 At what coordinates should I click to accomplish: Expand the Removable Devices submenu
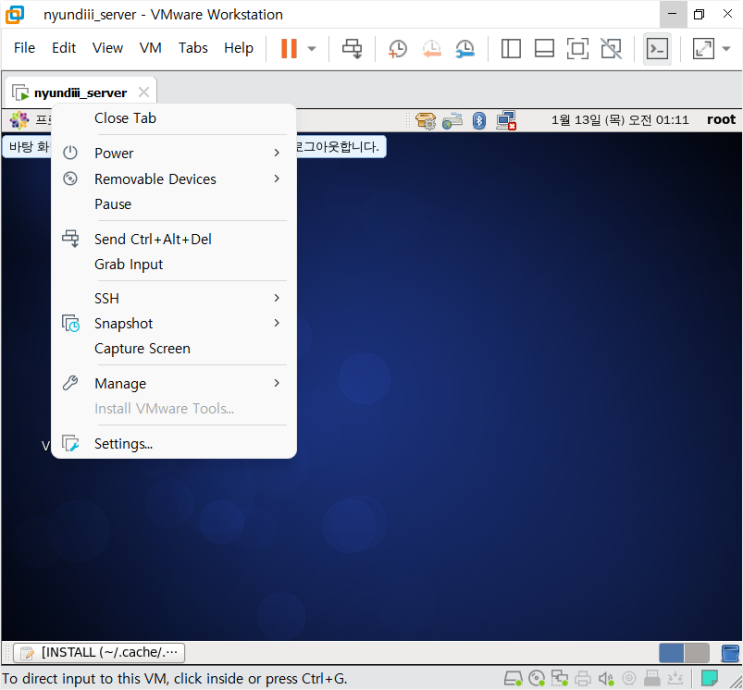tap(173, 179)
